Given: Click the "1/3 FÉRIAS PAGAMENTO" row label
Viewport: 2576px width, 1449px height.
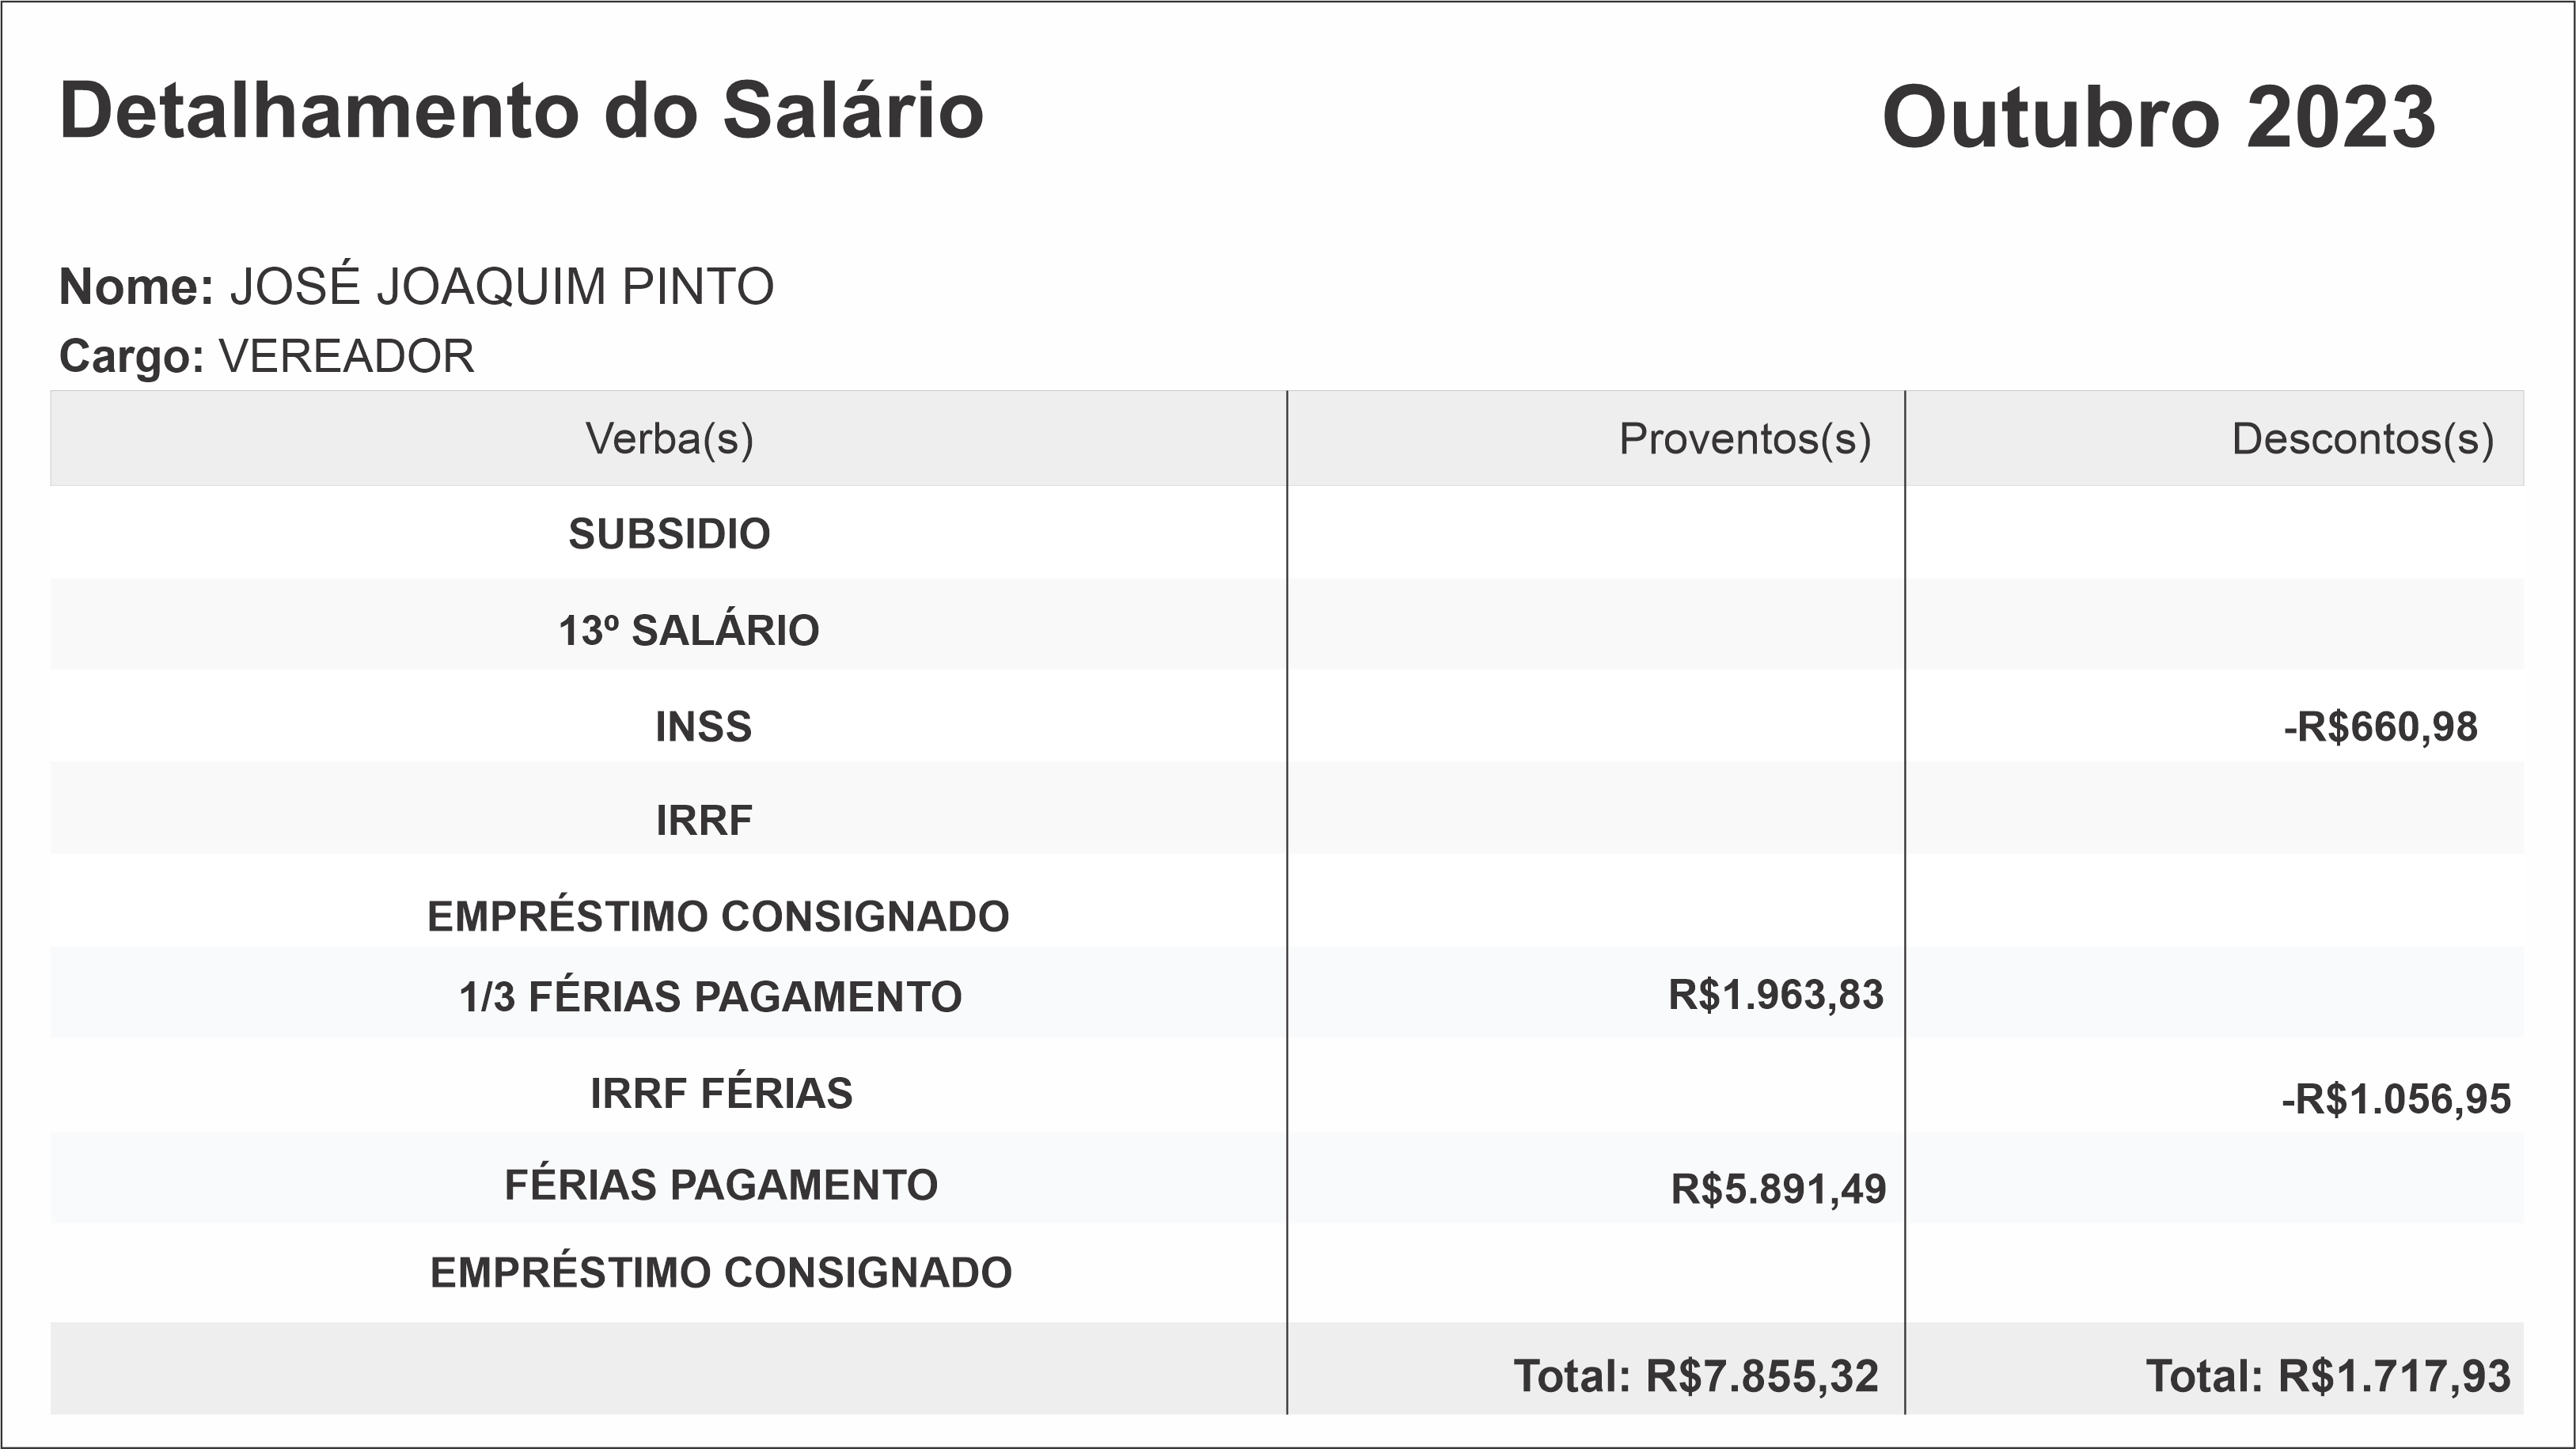Looking at the screenshot, I should [x=710, y=997].
